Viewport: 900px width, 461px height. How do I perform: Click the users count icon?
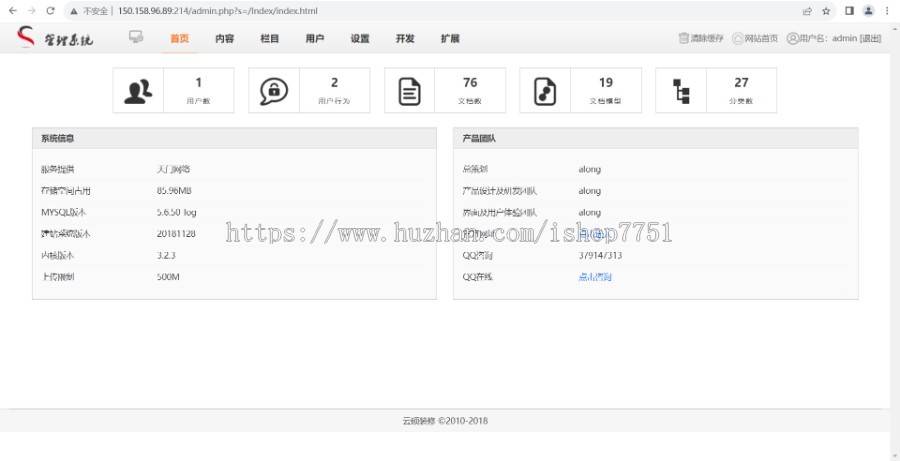point(138,91)
